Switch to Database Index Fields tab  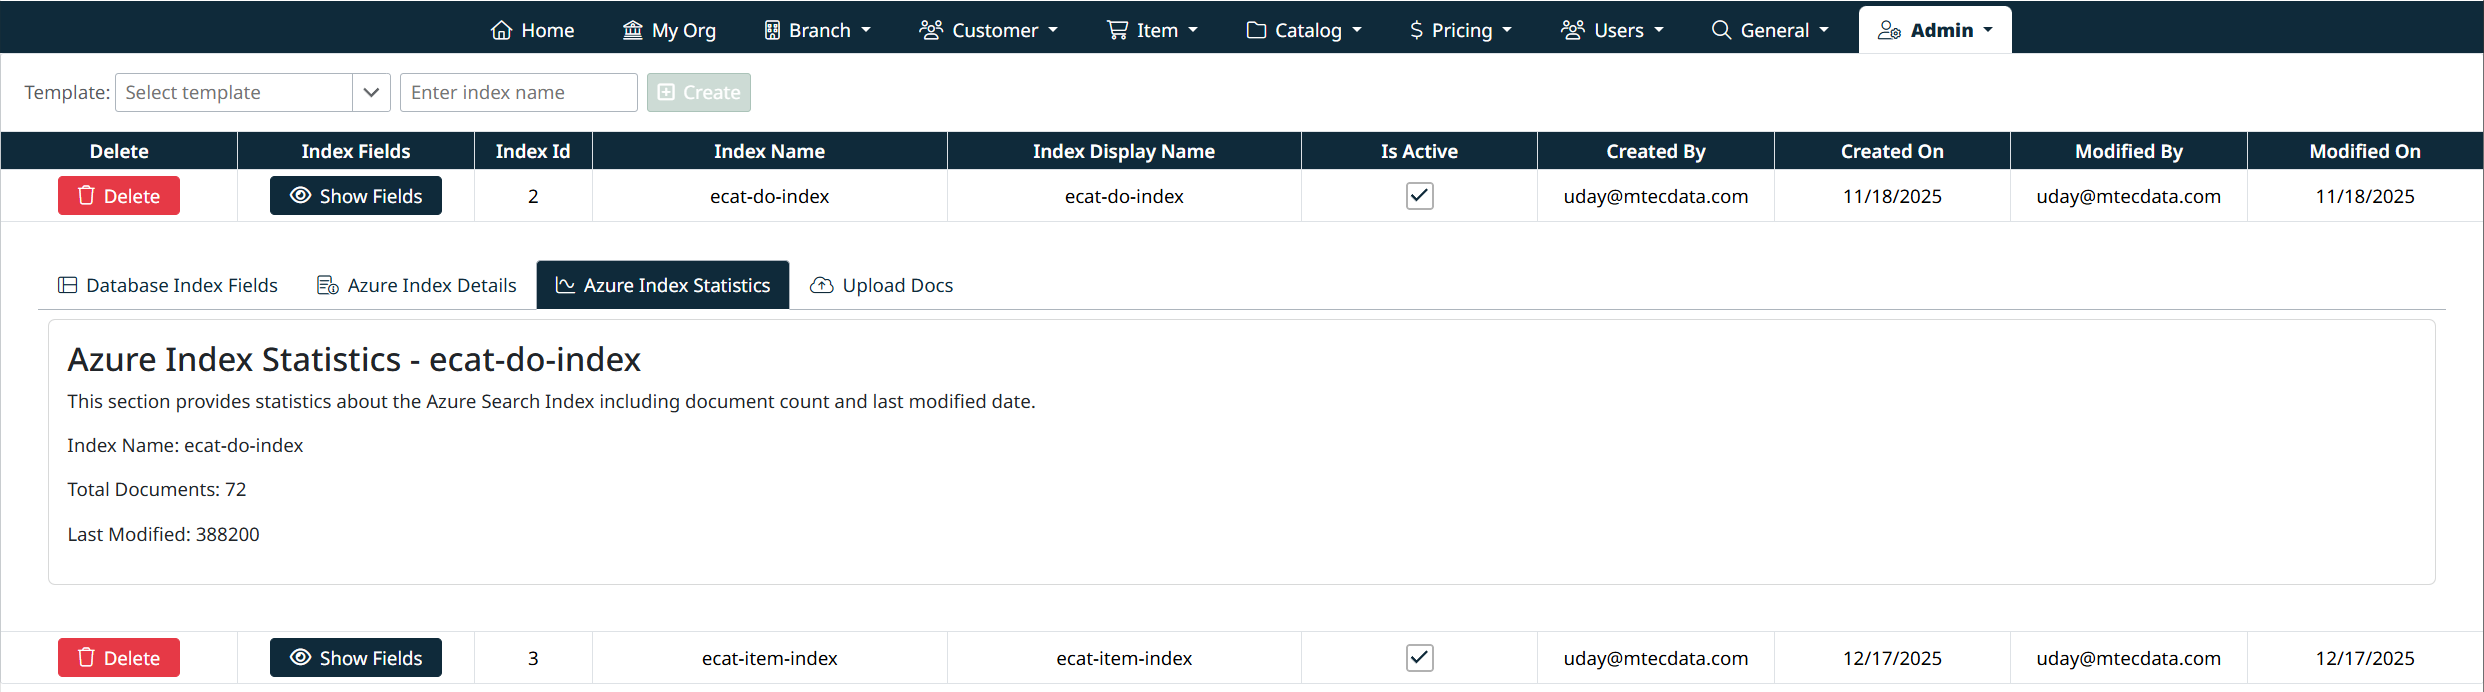click(168, 285)
